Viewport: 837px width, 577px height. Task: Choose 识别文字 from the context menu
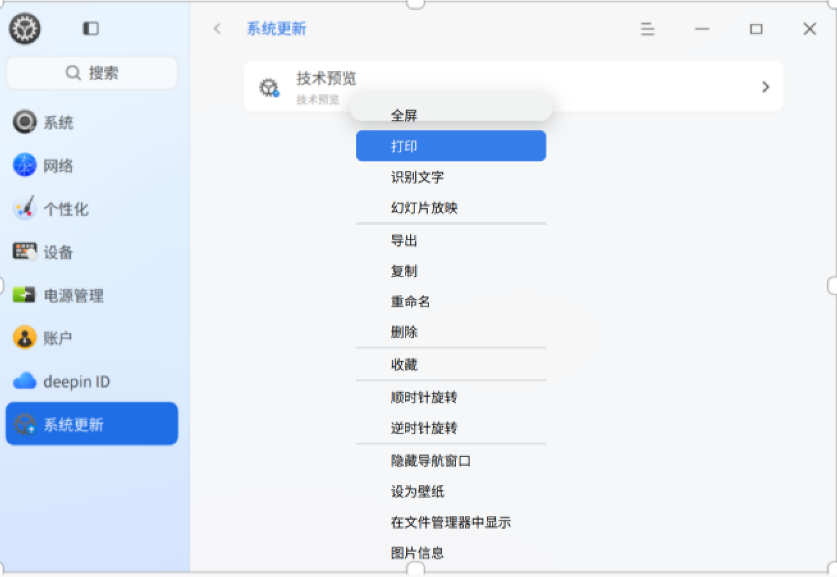point(451,177)
